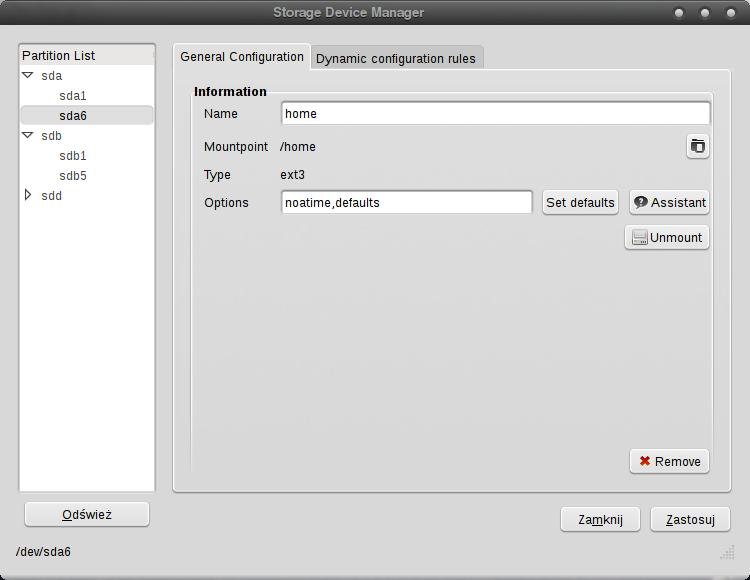Click the Information section heading
This screenshot has width=750, height=580.
[230, 92]
